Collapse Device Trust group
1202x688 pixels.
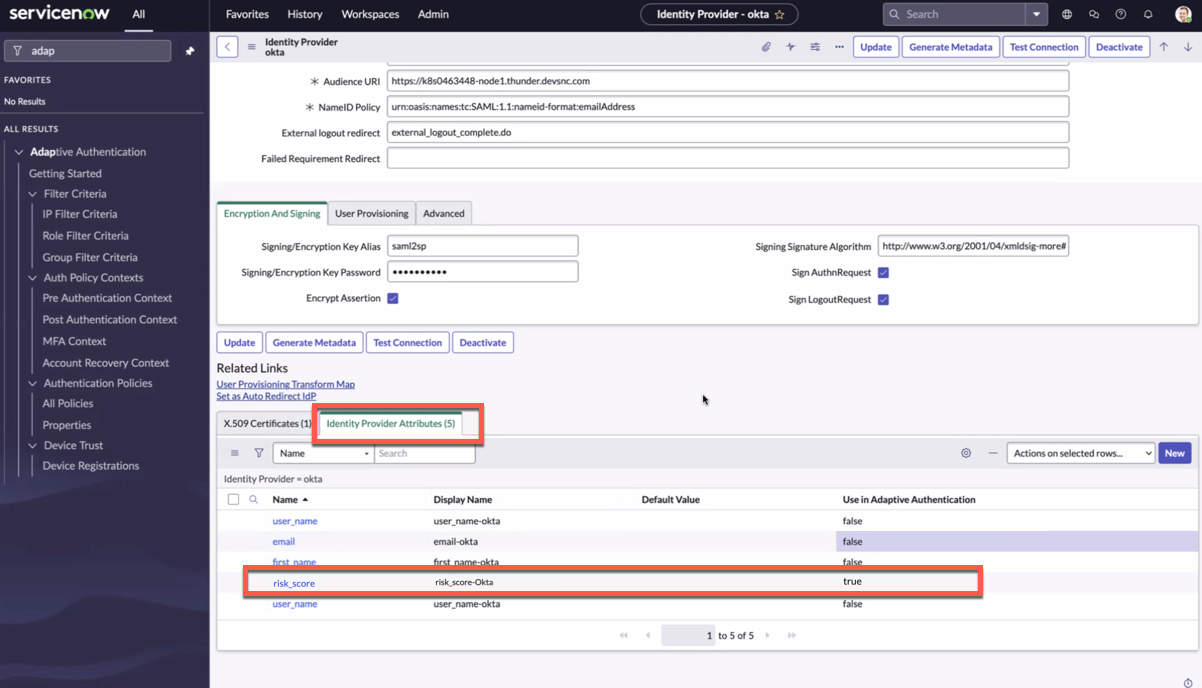click(x=33, y=446)
